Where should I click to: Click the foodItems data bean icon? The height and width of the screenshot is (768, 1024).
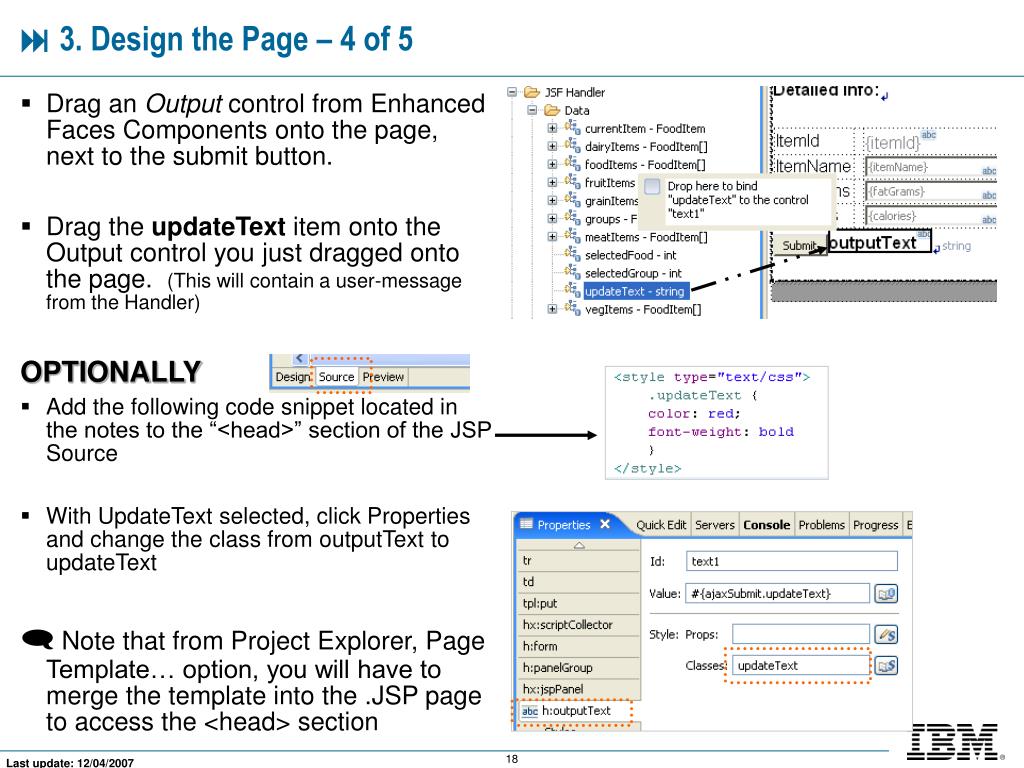[573, 164]
